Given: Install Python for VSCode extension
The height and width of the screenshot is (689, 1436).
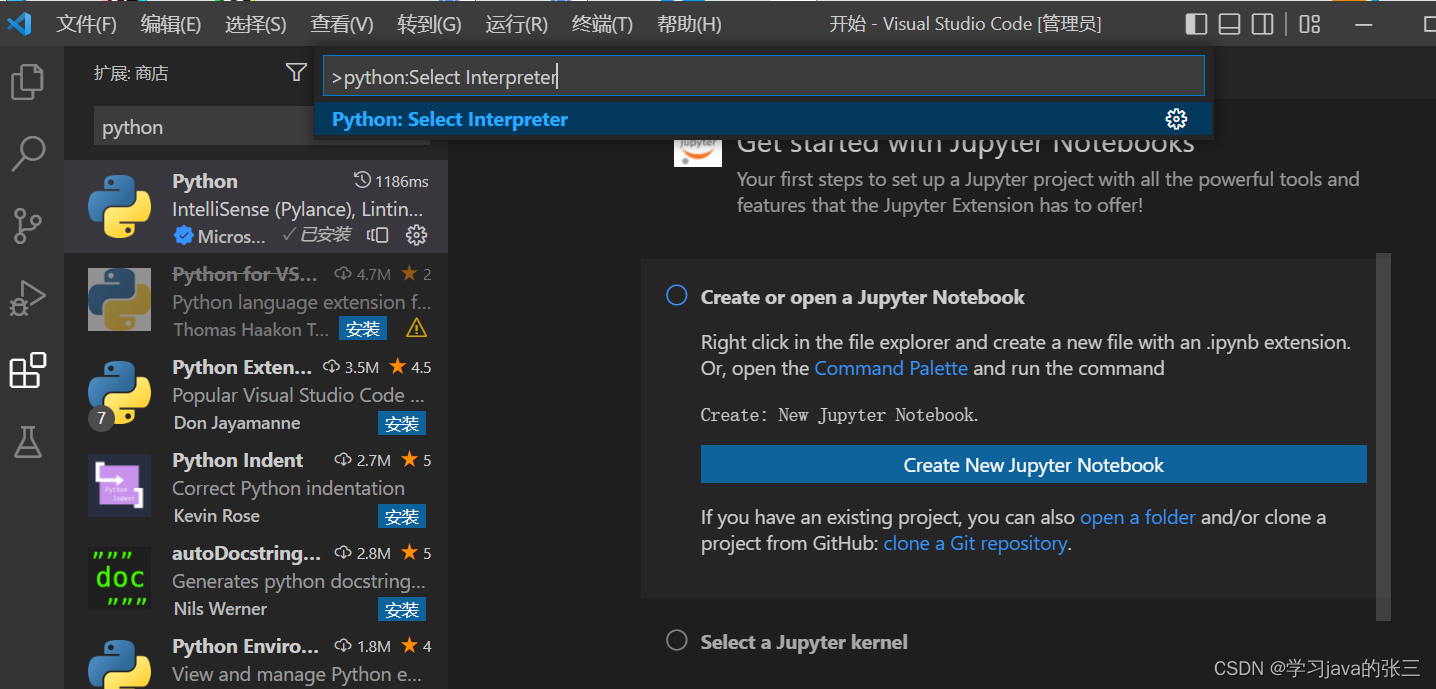Looking at the screenshot, I should (363, 329).
